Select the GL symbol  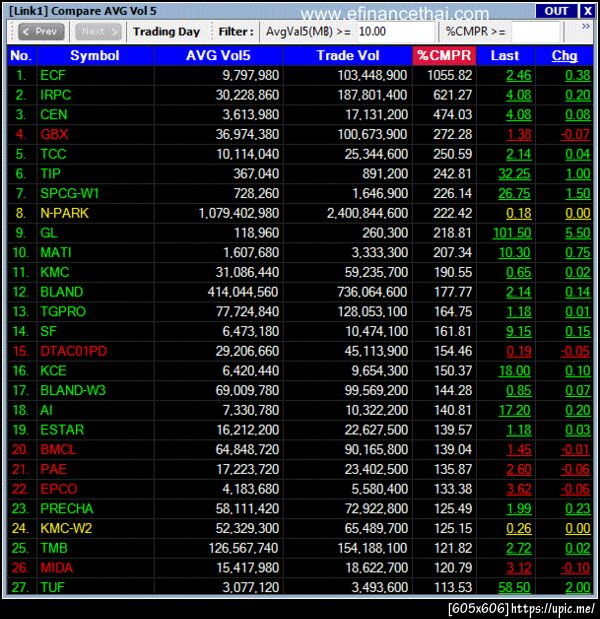pyautogui.click(x=49, y=233)
